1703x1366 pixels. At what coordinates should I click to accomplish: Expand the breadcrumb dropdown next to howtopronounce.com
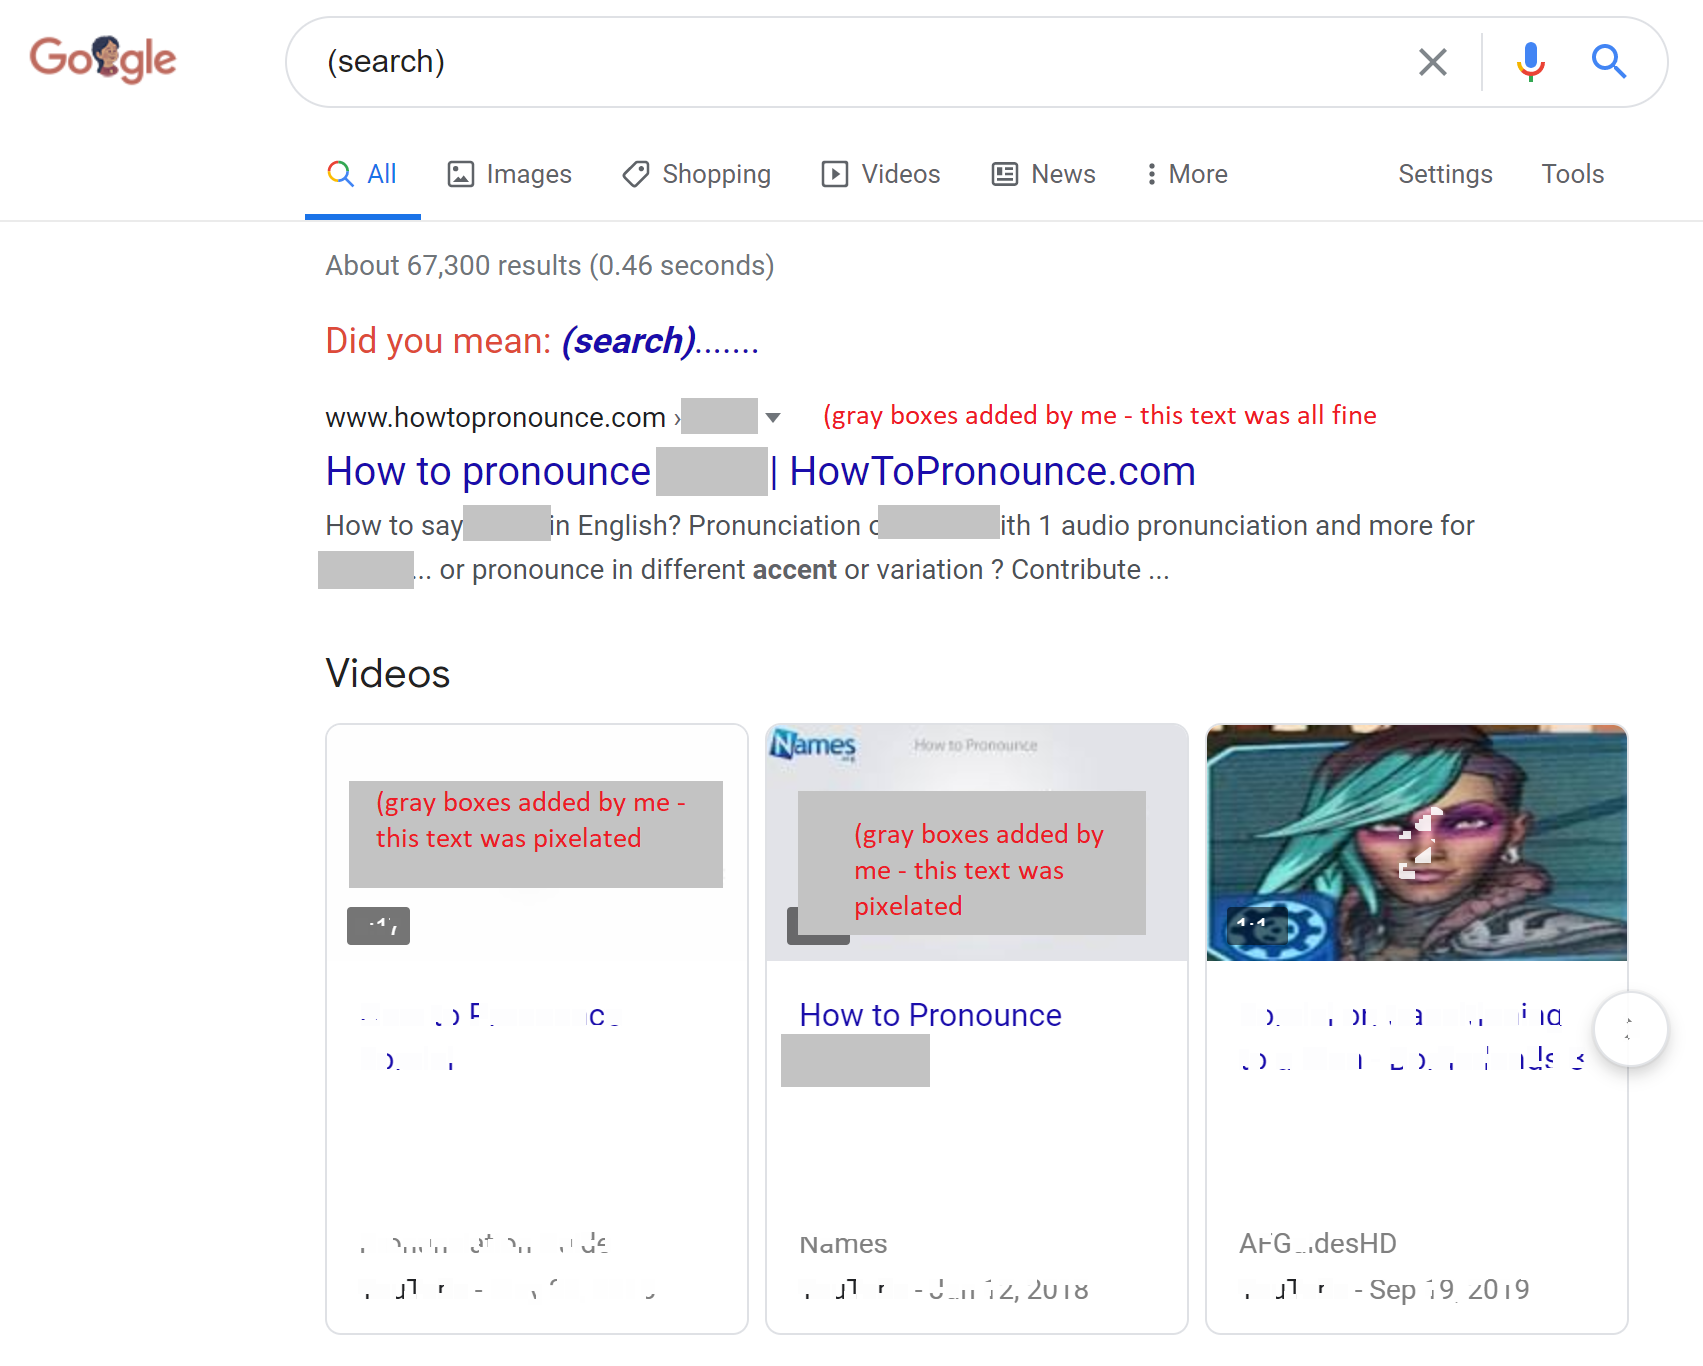[x=775, y=417]
